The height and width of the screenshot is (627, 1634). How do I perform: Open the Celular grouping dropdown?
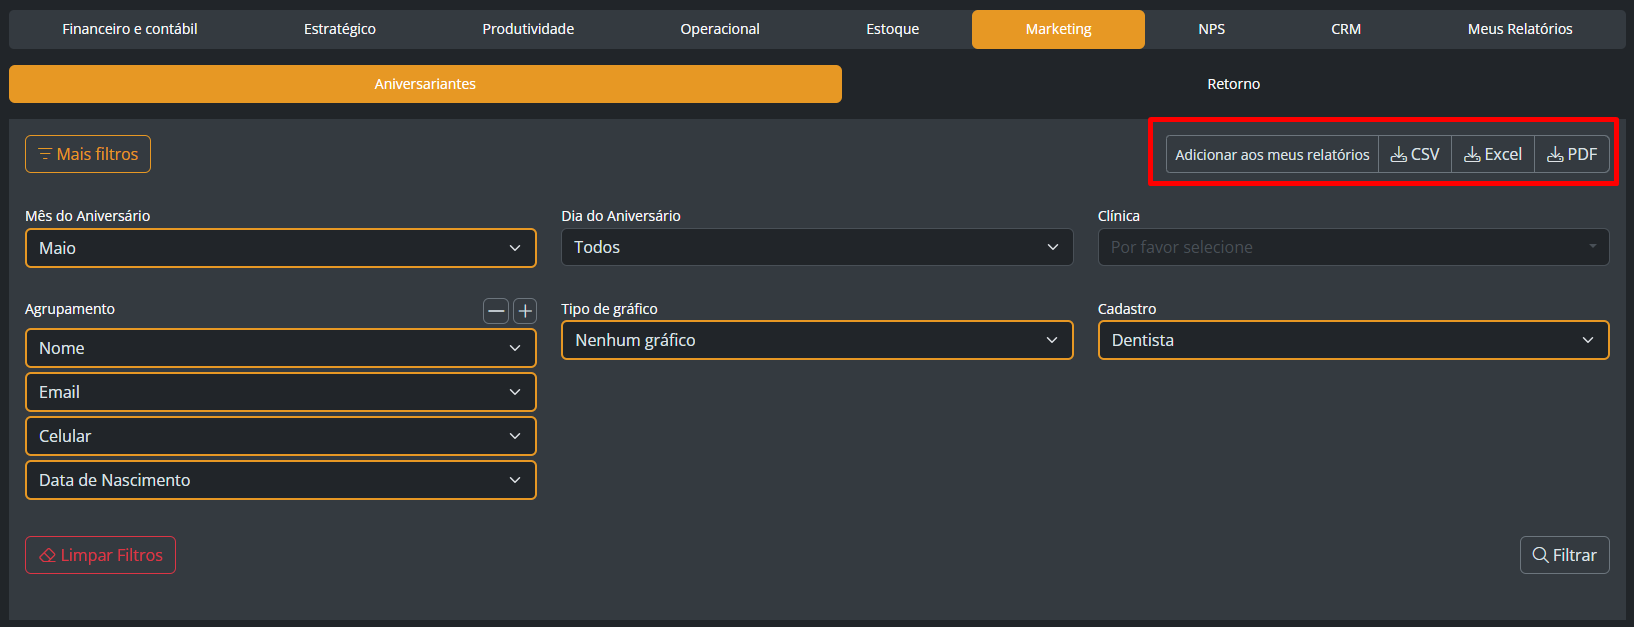281,436
